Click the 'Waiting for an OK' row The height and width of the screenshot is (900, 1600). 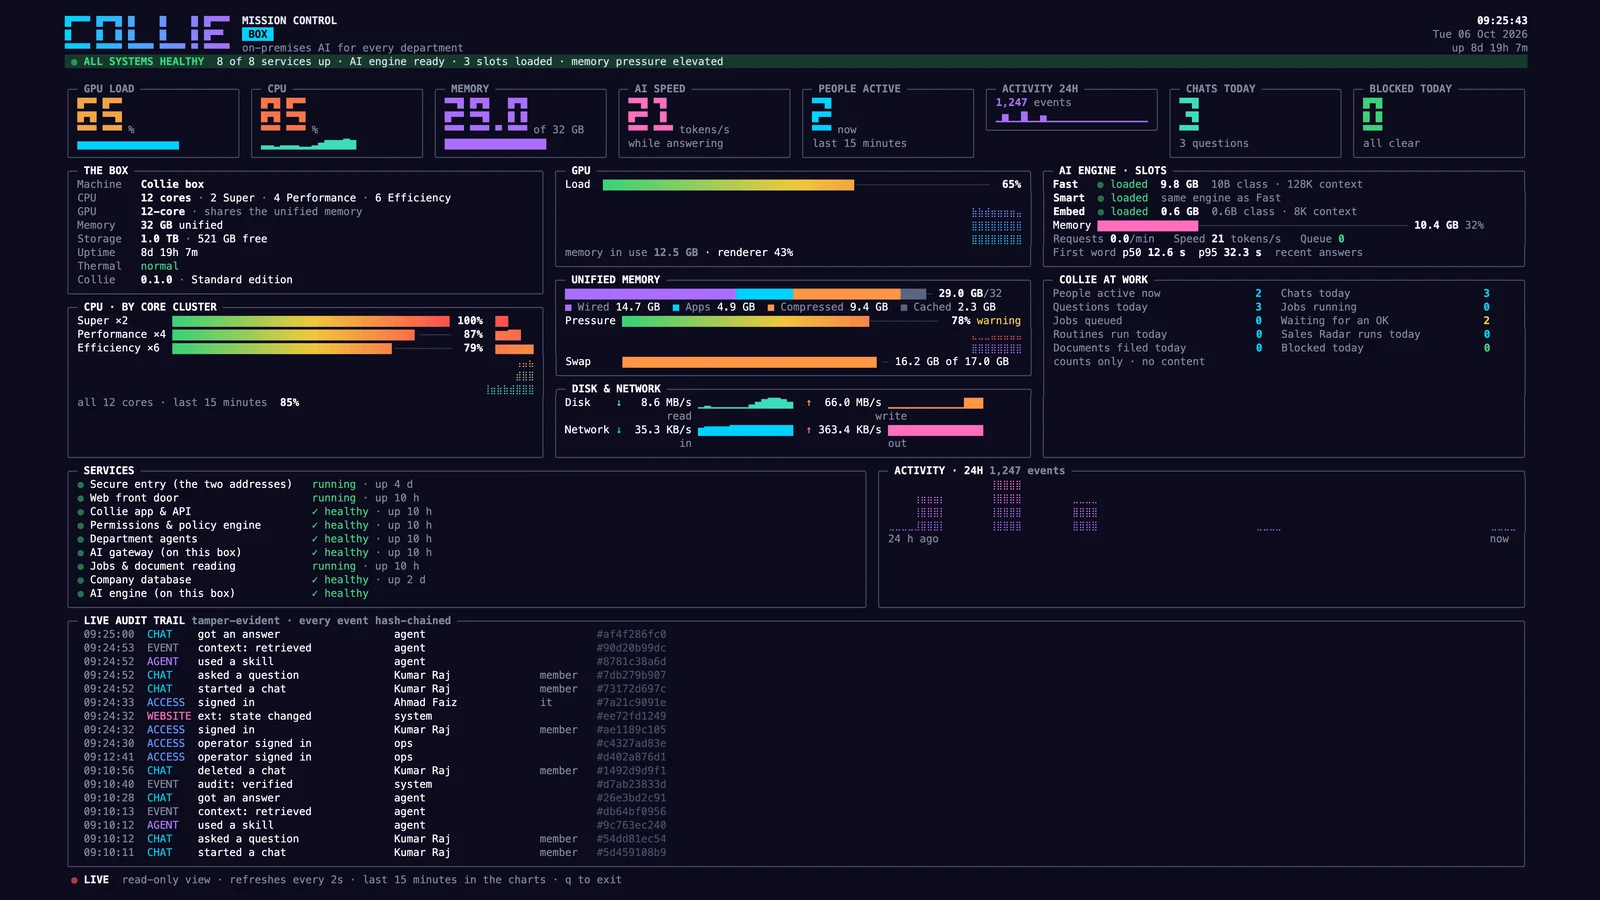coord(1385,321)
